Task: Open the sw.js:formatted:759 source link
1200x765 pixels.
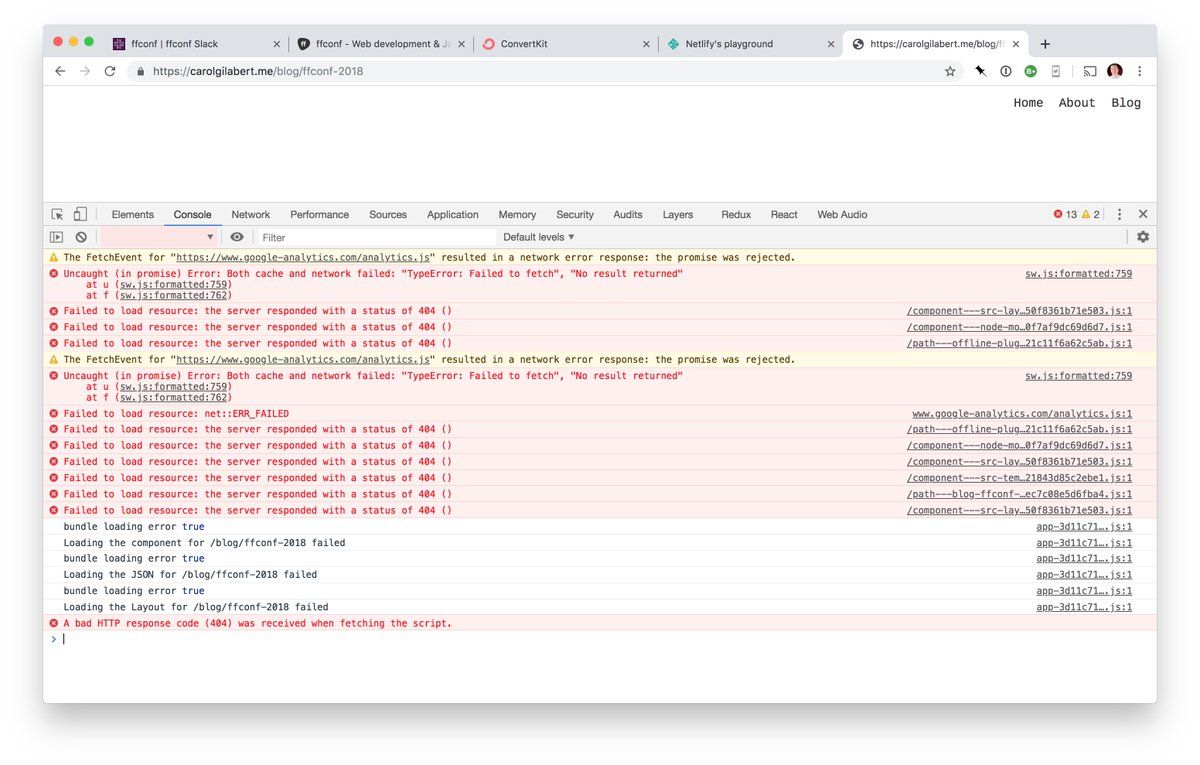Action: click(1078, 273)
